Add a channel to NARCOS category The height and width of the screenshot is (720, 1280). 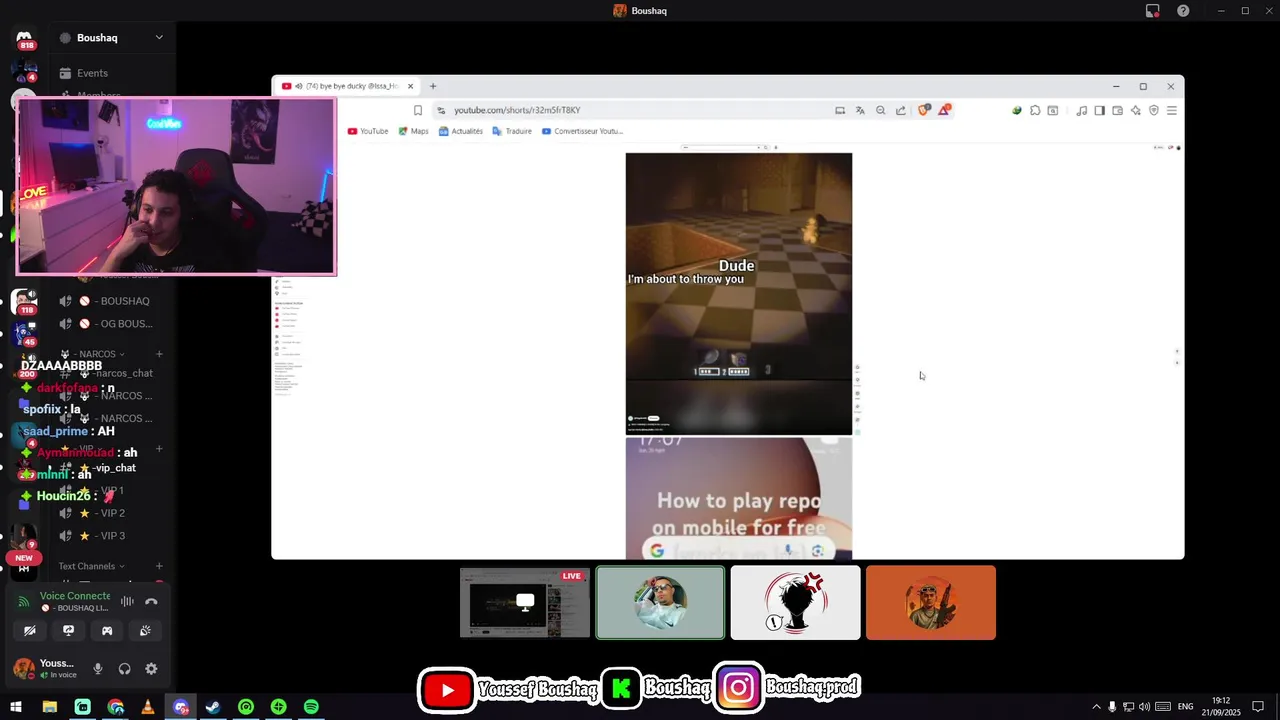pyautogui.click(x=159, y=354)
